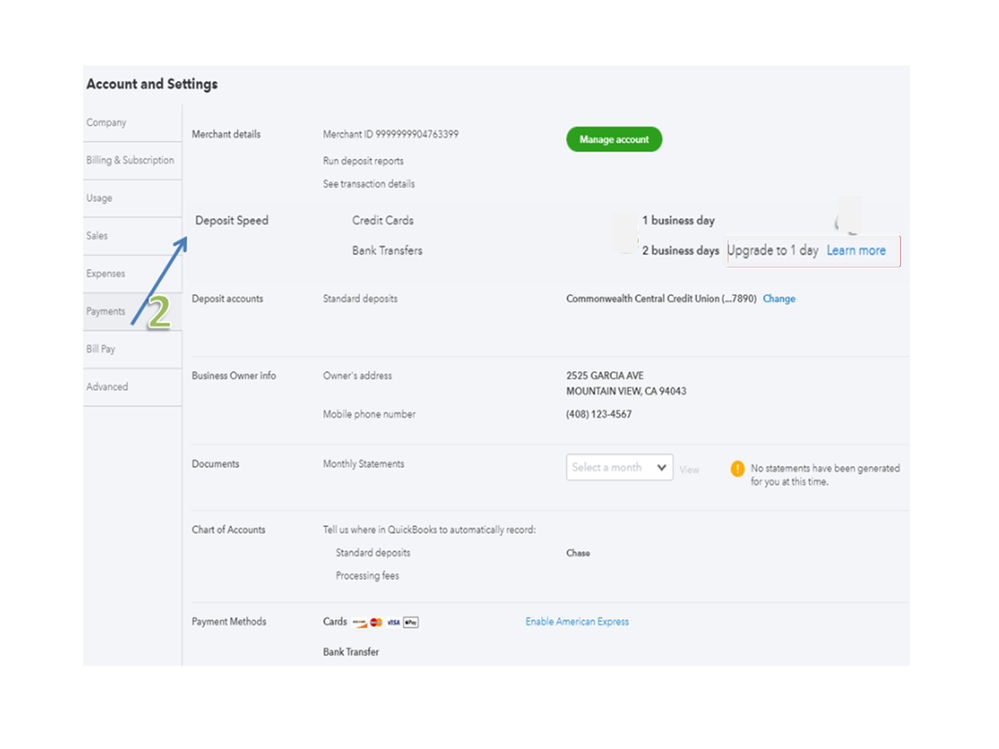Viewport: 999px width, 749px height.
Task: Go to the Usage tab
Action: click(99, 198)
